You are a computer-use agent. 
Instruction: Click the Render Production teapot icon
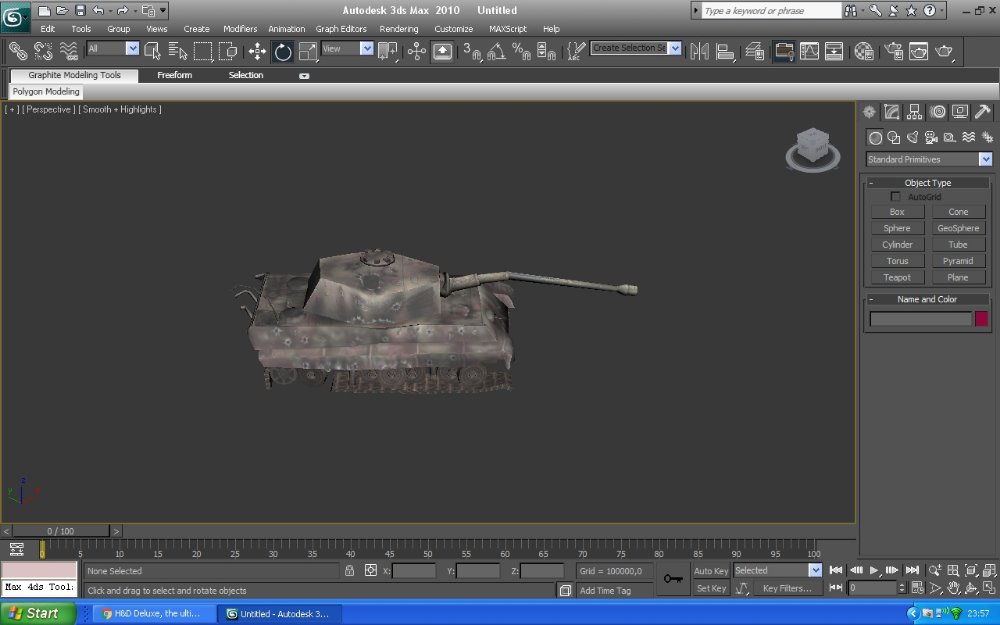point(944,51)
